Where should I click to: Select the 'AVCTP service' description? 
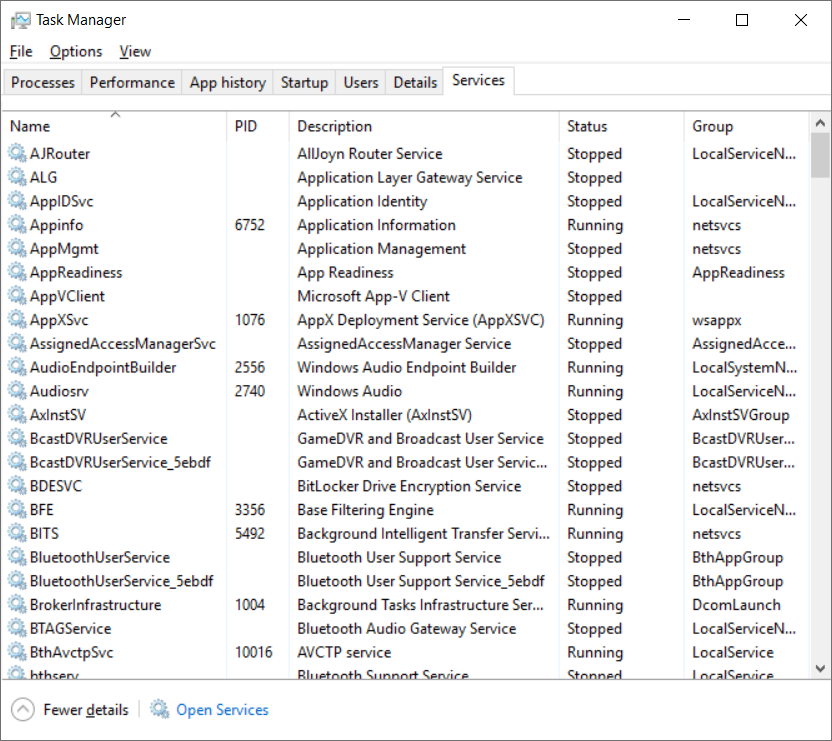tap(344, 652)
